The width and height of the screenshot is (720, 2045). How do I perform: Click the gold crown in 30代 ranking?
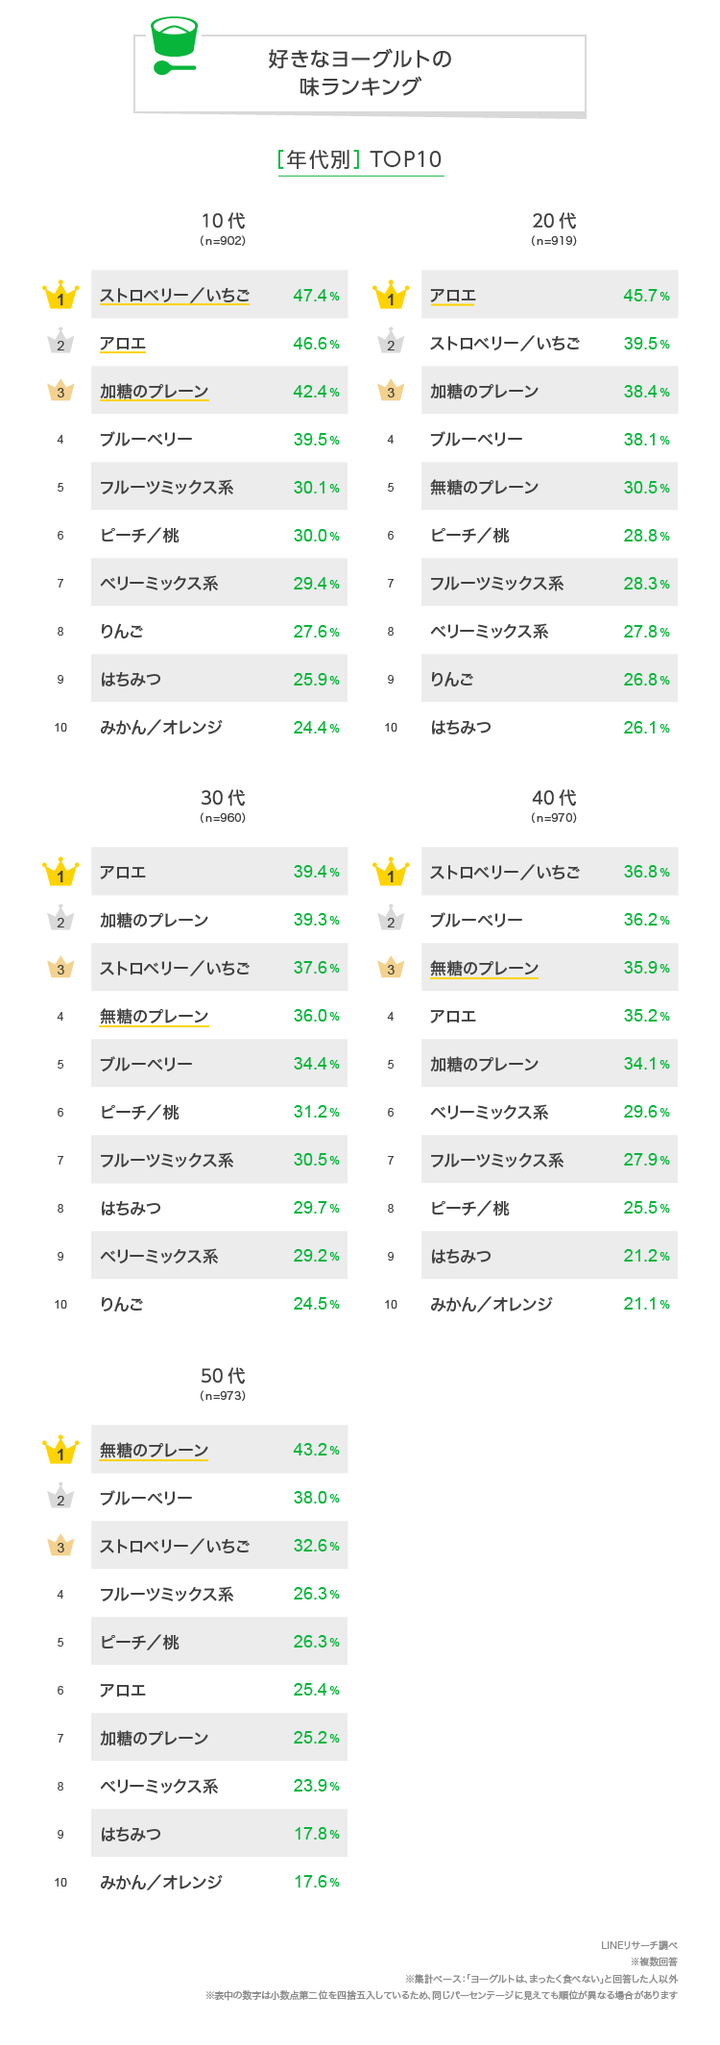pos(60,872)
